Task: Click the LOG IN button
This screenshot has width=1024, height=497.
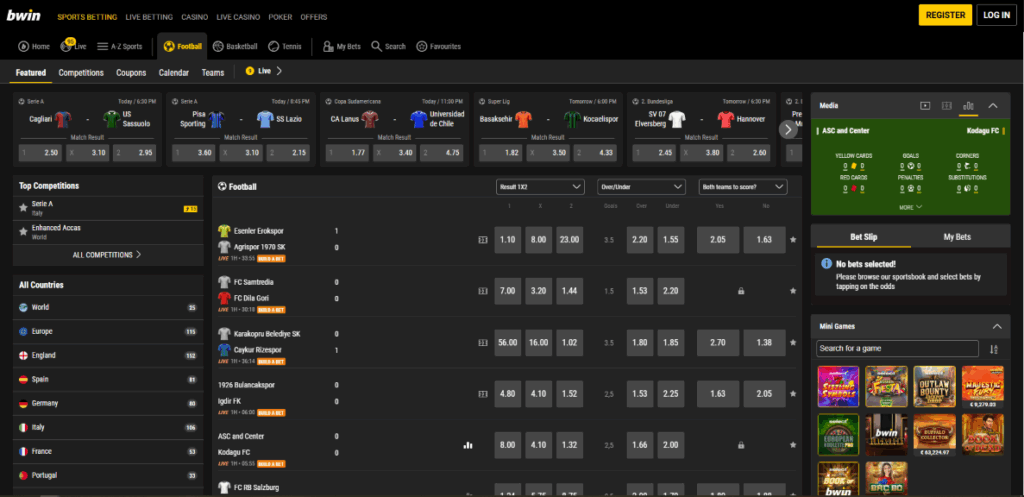Action: (997, 15)
